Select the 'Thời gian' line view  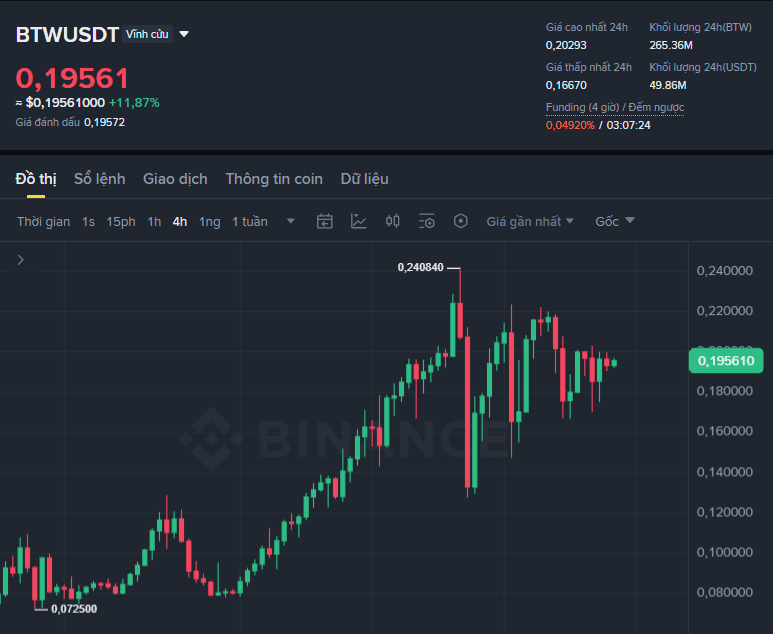point(43,222)
